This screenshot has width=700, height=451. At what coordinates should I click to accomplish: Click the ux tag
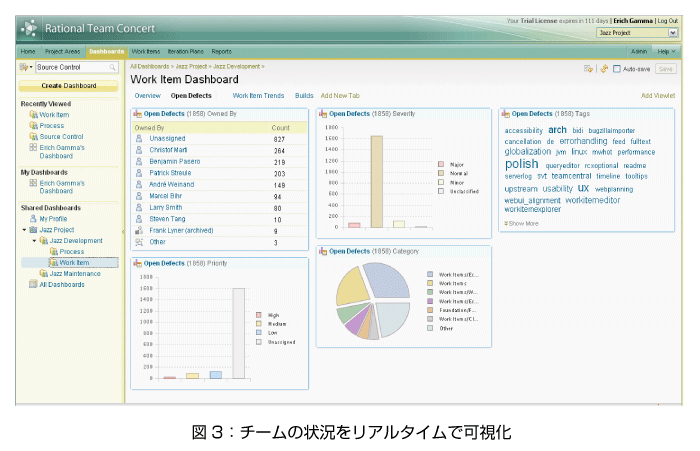coord(583,188)
